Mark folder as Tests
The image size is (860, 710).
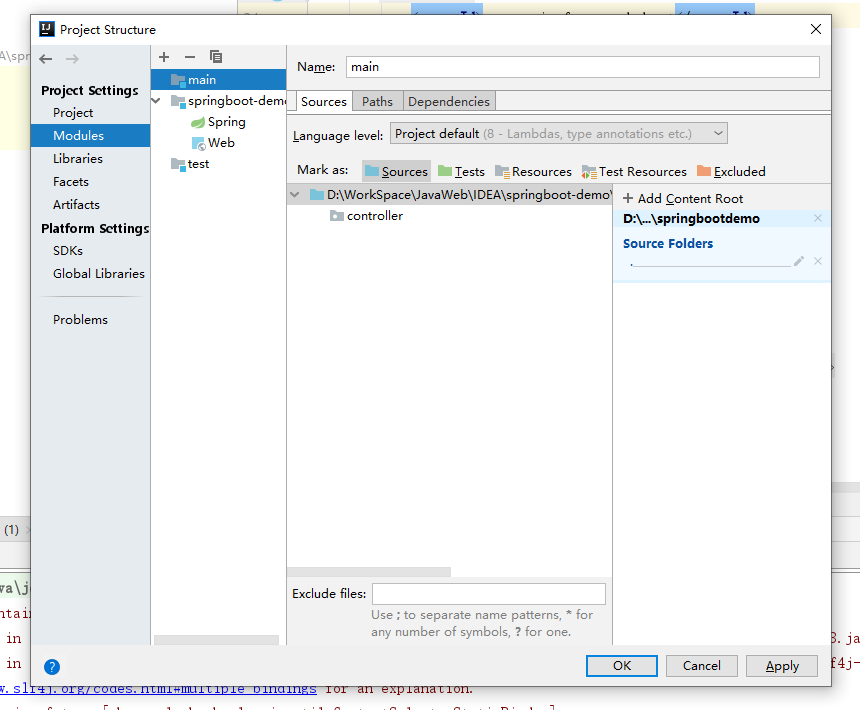point(462,172)
